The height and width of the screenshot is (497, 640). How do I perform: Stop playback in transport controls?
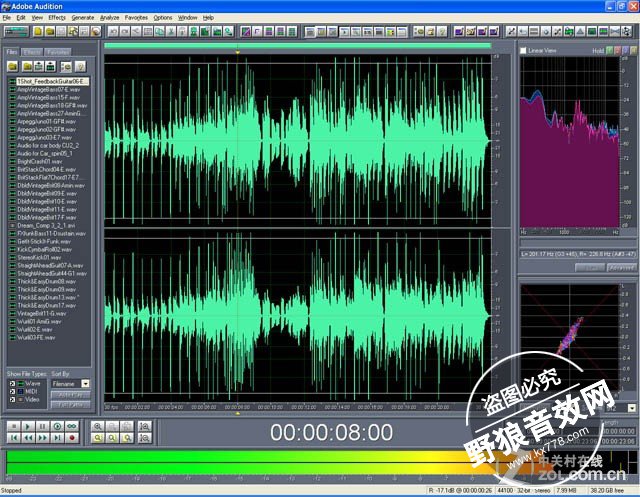pyautogui.click(x=13, y=426)
